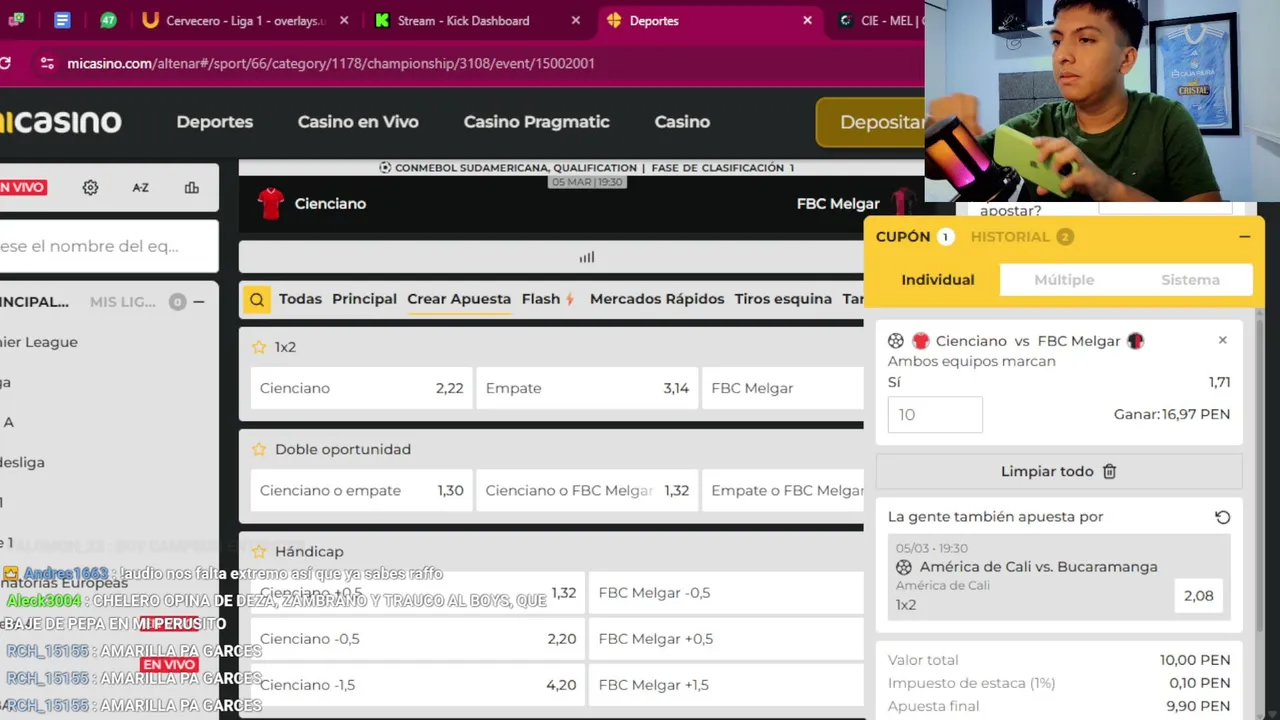Reload the page from the browser toolbar

pyautogui.click(x=5, y=63)
